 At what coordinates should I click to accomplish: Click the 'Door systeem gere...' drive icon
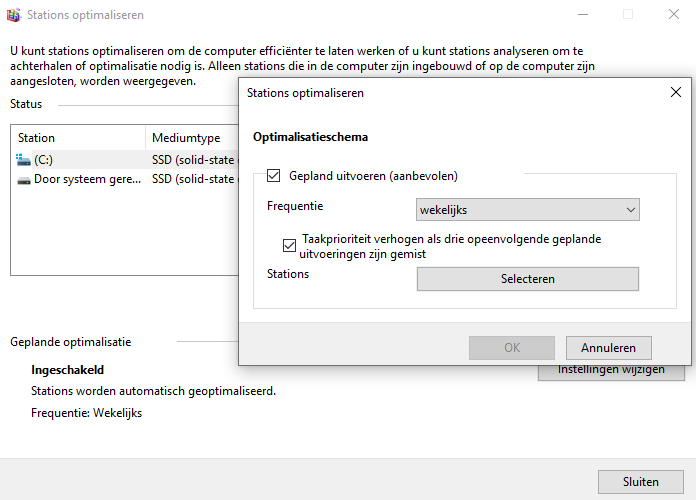click(x=24, y=180)
